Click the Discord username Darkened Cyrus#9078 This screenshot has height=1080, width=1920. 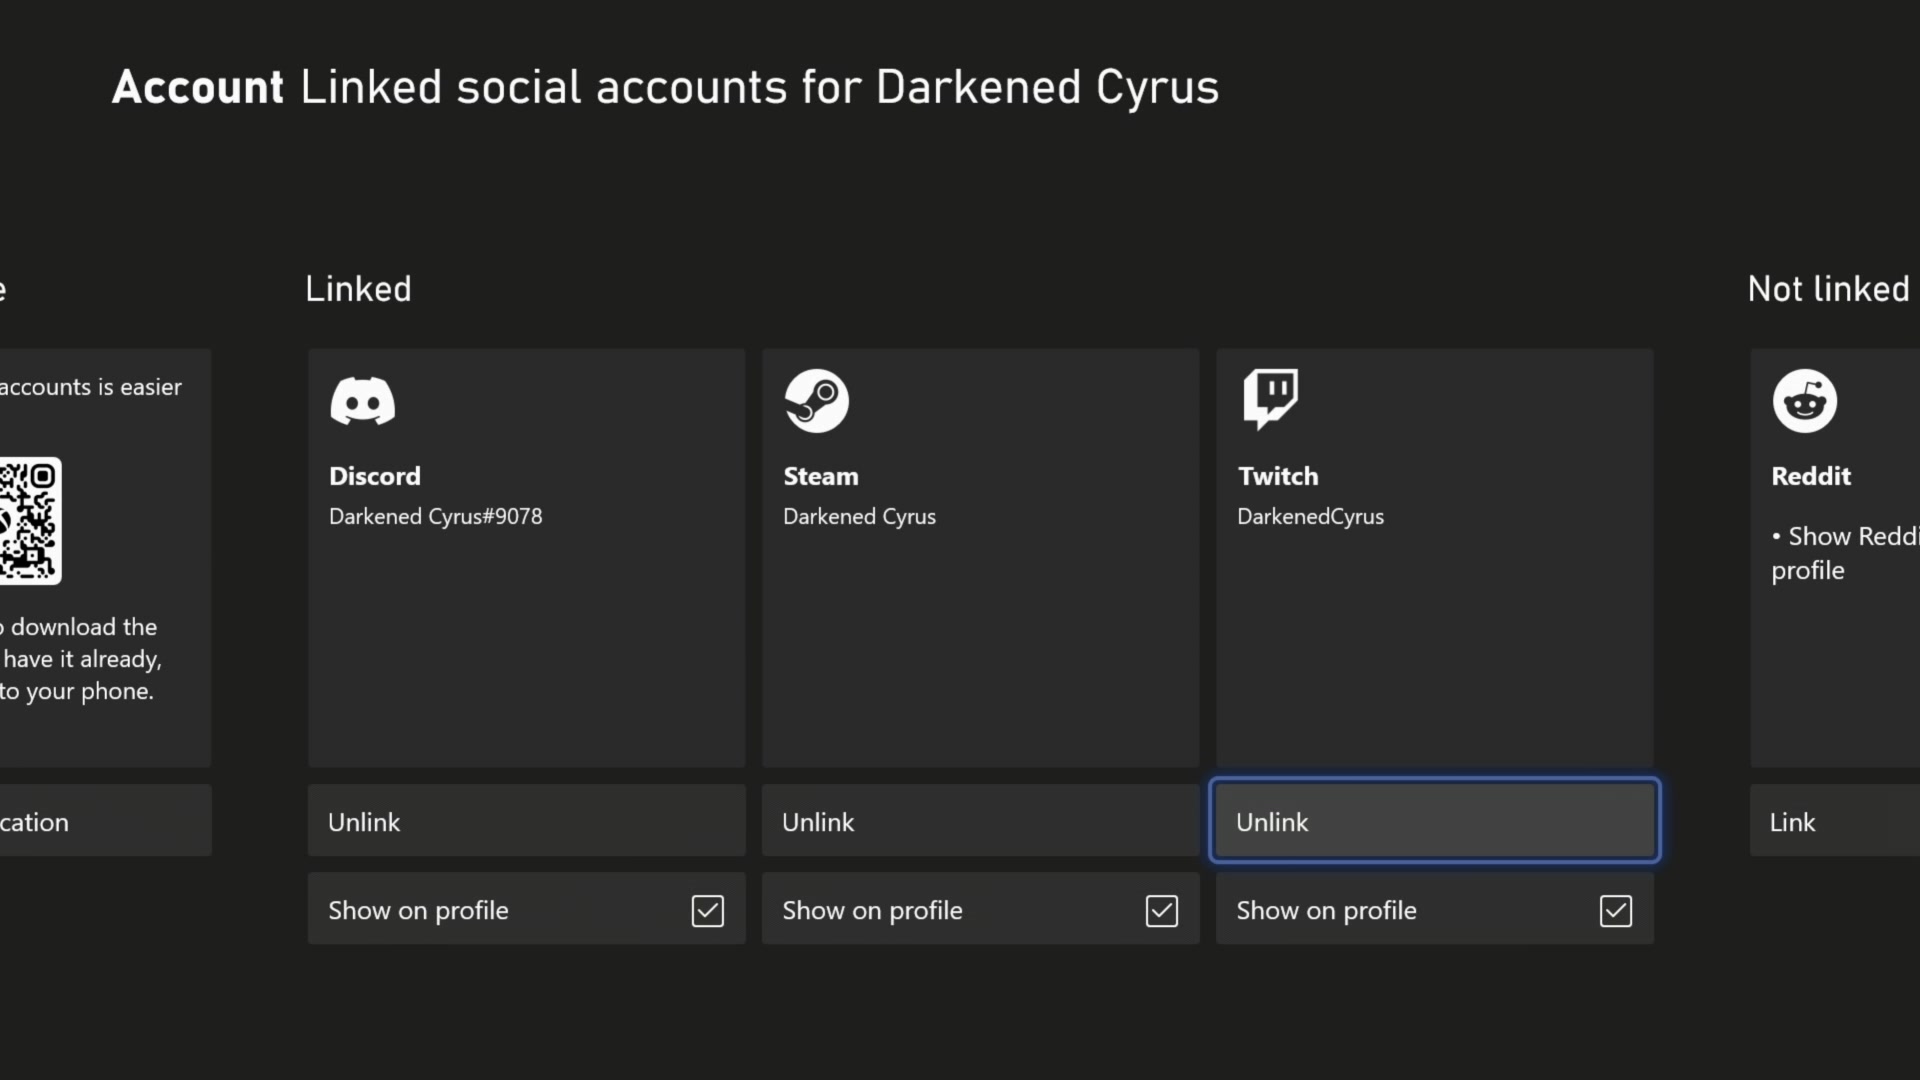[435, 516]
